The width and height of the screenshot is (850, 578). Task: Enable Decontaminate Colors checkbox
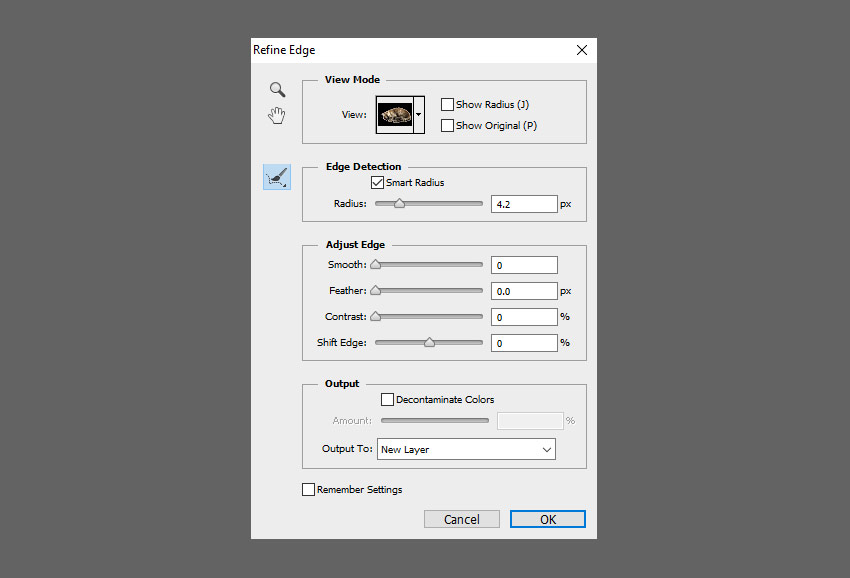coord(387,400)
